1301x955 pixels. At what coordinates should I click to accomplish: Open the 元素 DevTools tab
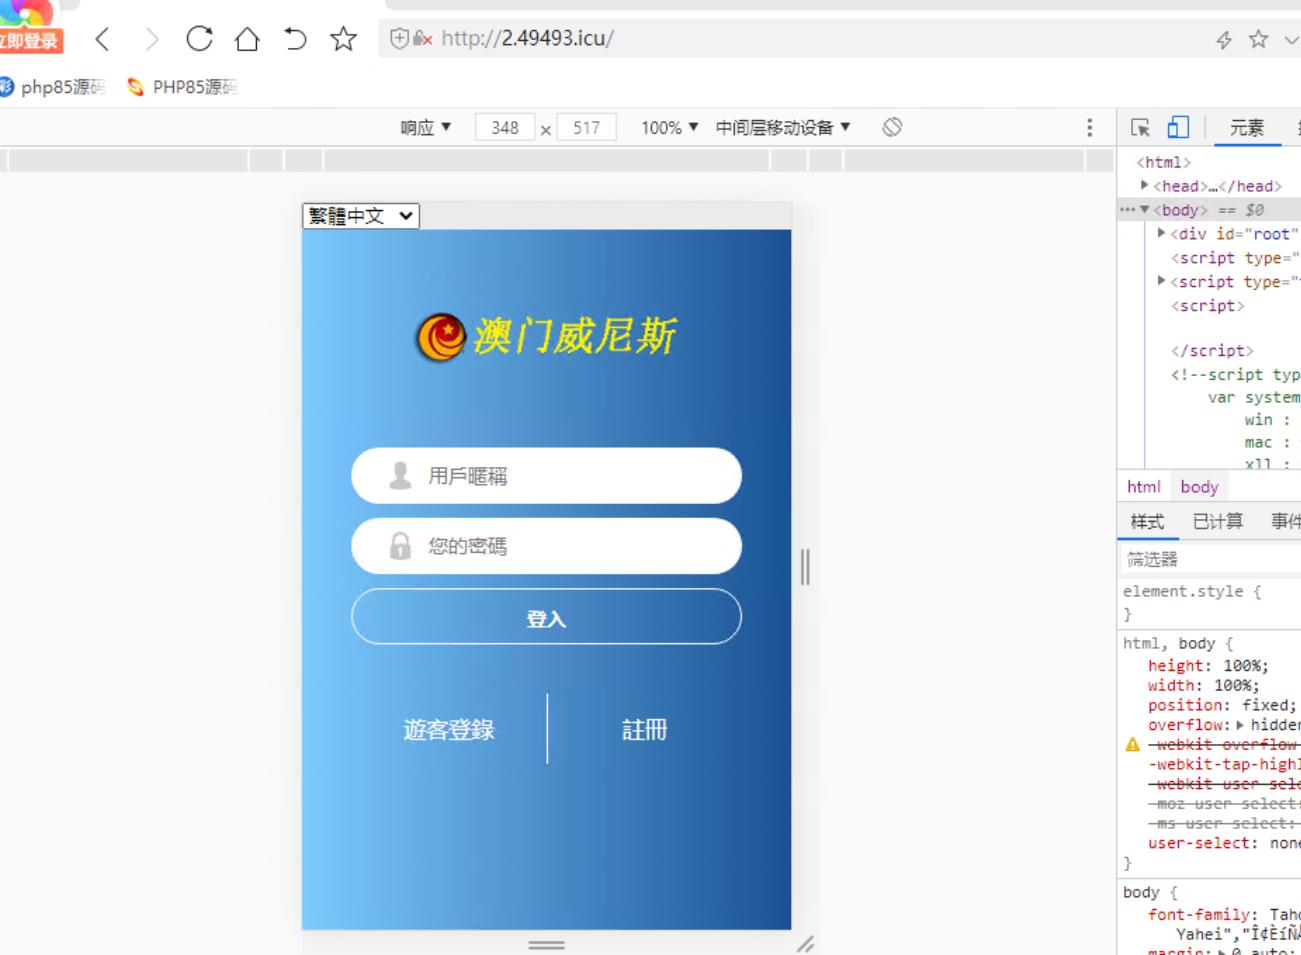tap(1246, 127)
